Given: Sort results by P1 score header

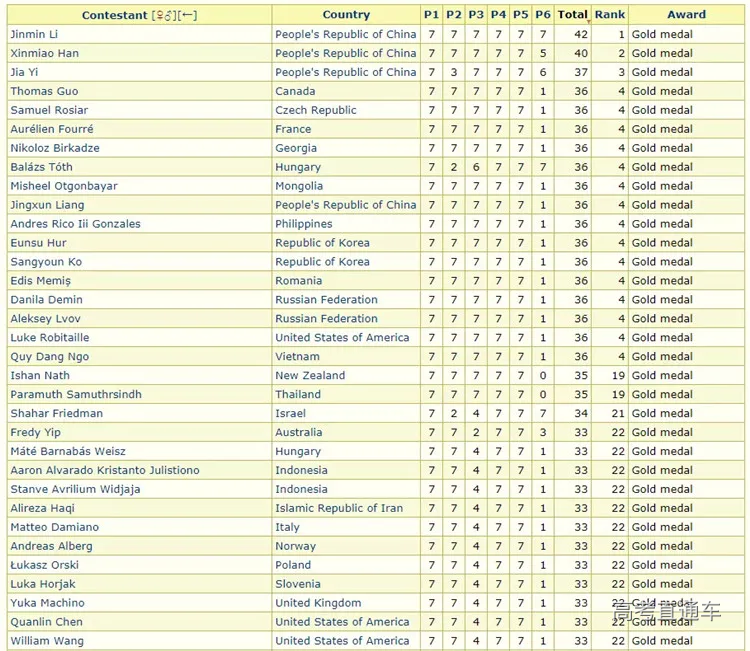Looking at the screenshot, I should pyautogui.click(x=431, y=15).
